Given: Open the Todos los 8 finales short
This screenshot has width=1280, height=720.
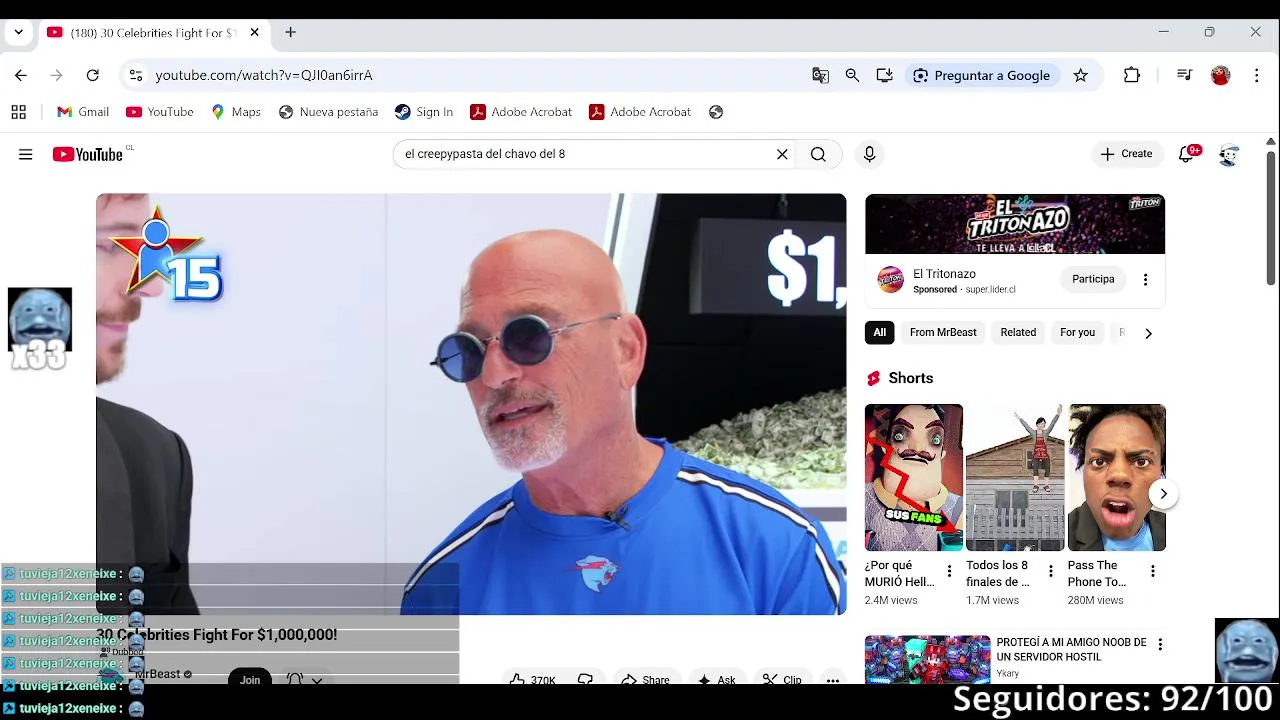Looking at the screenshot, I should pos(1015,478).
